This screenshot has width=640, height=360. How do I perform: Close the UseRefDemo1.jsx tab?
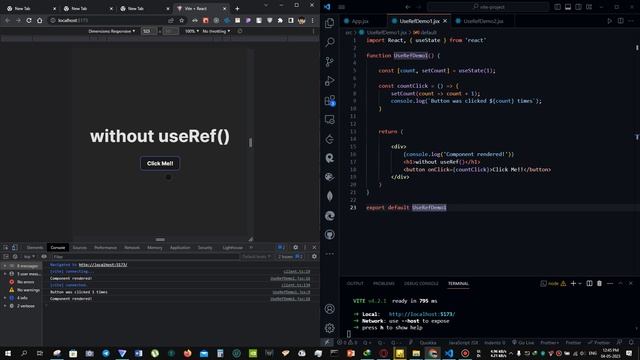click(x=445, y=21)
